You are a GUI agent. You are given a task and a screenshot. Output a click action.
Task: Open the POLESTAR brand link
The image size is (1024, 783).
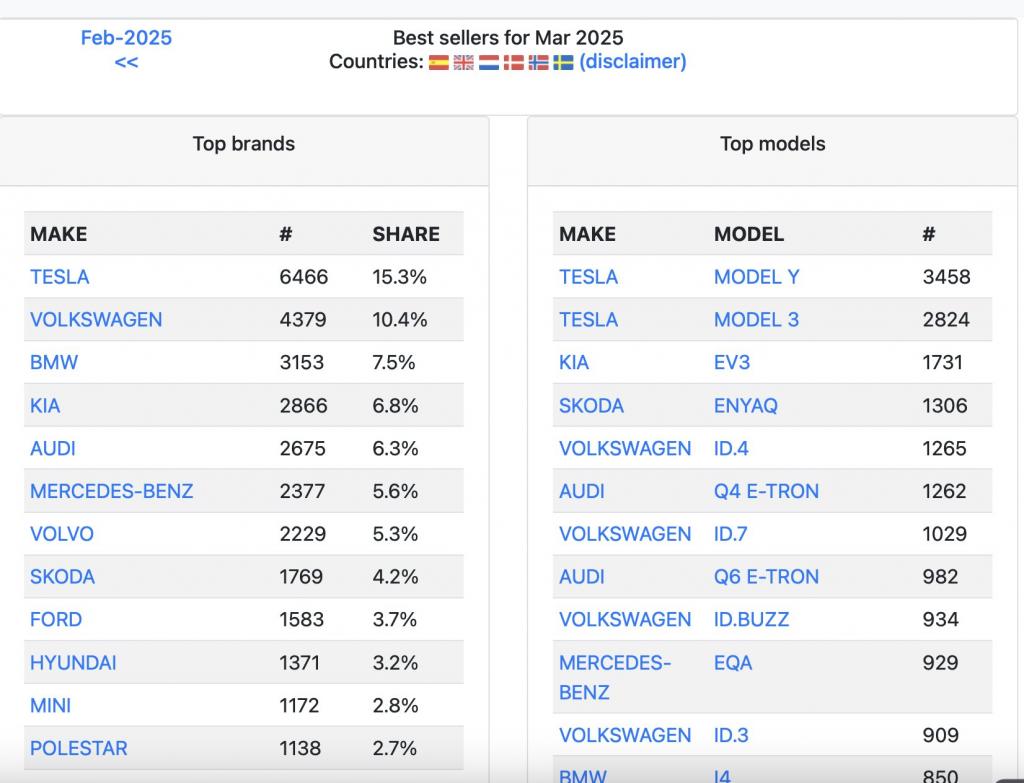point(79,748)
